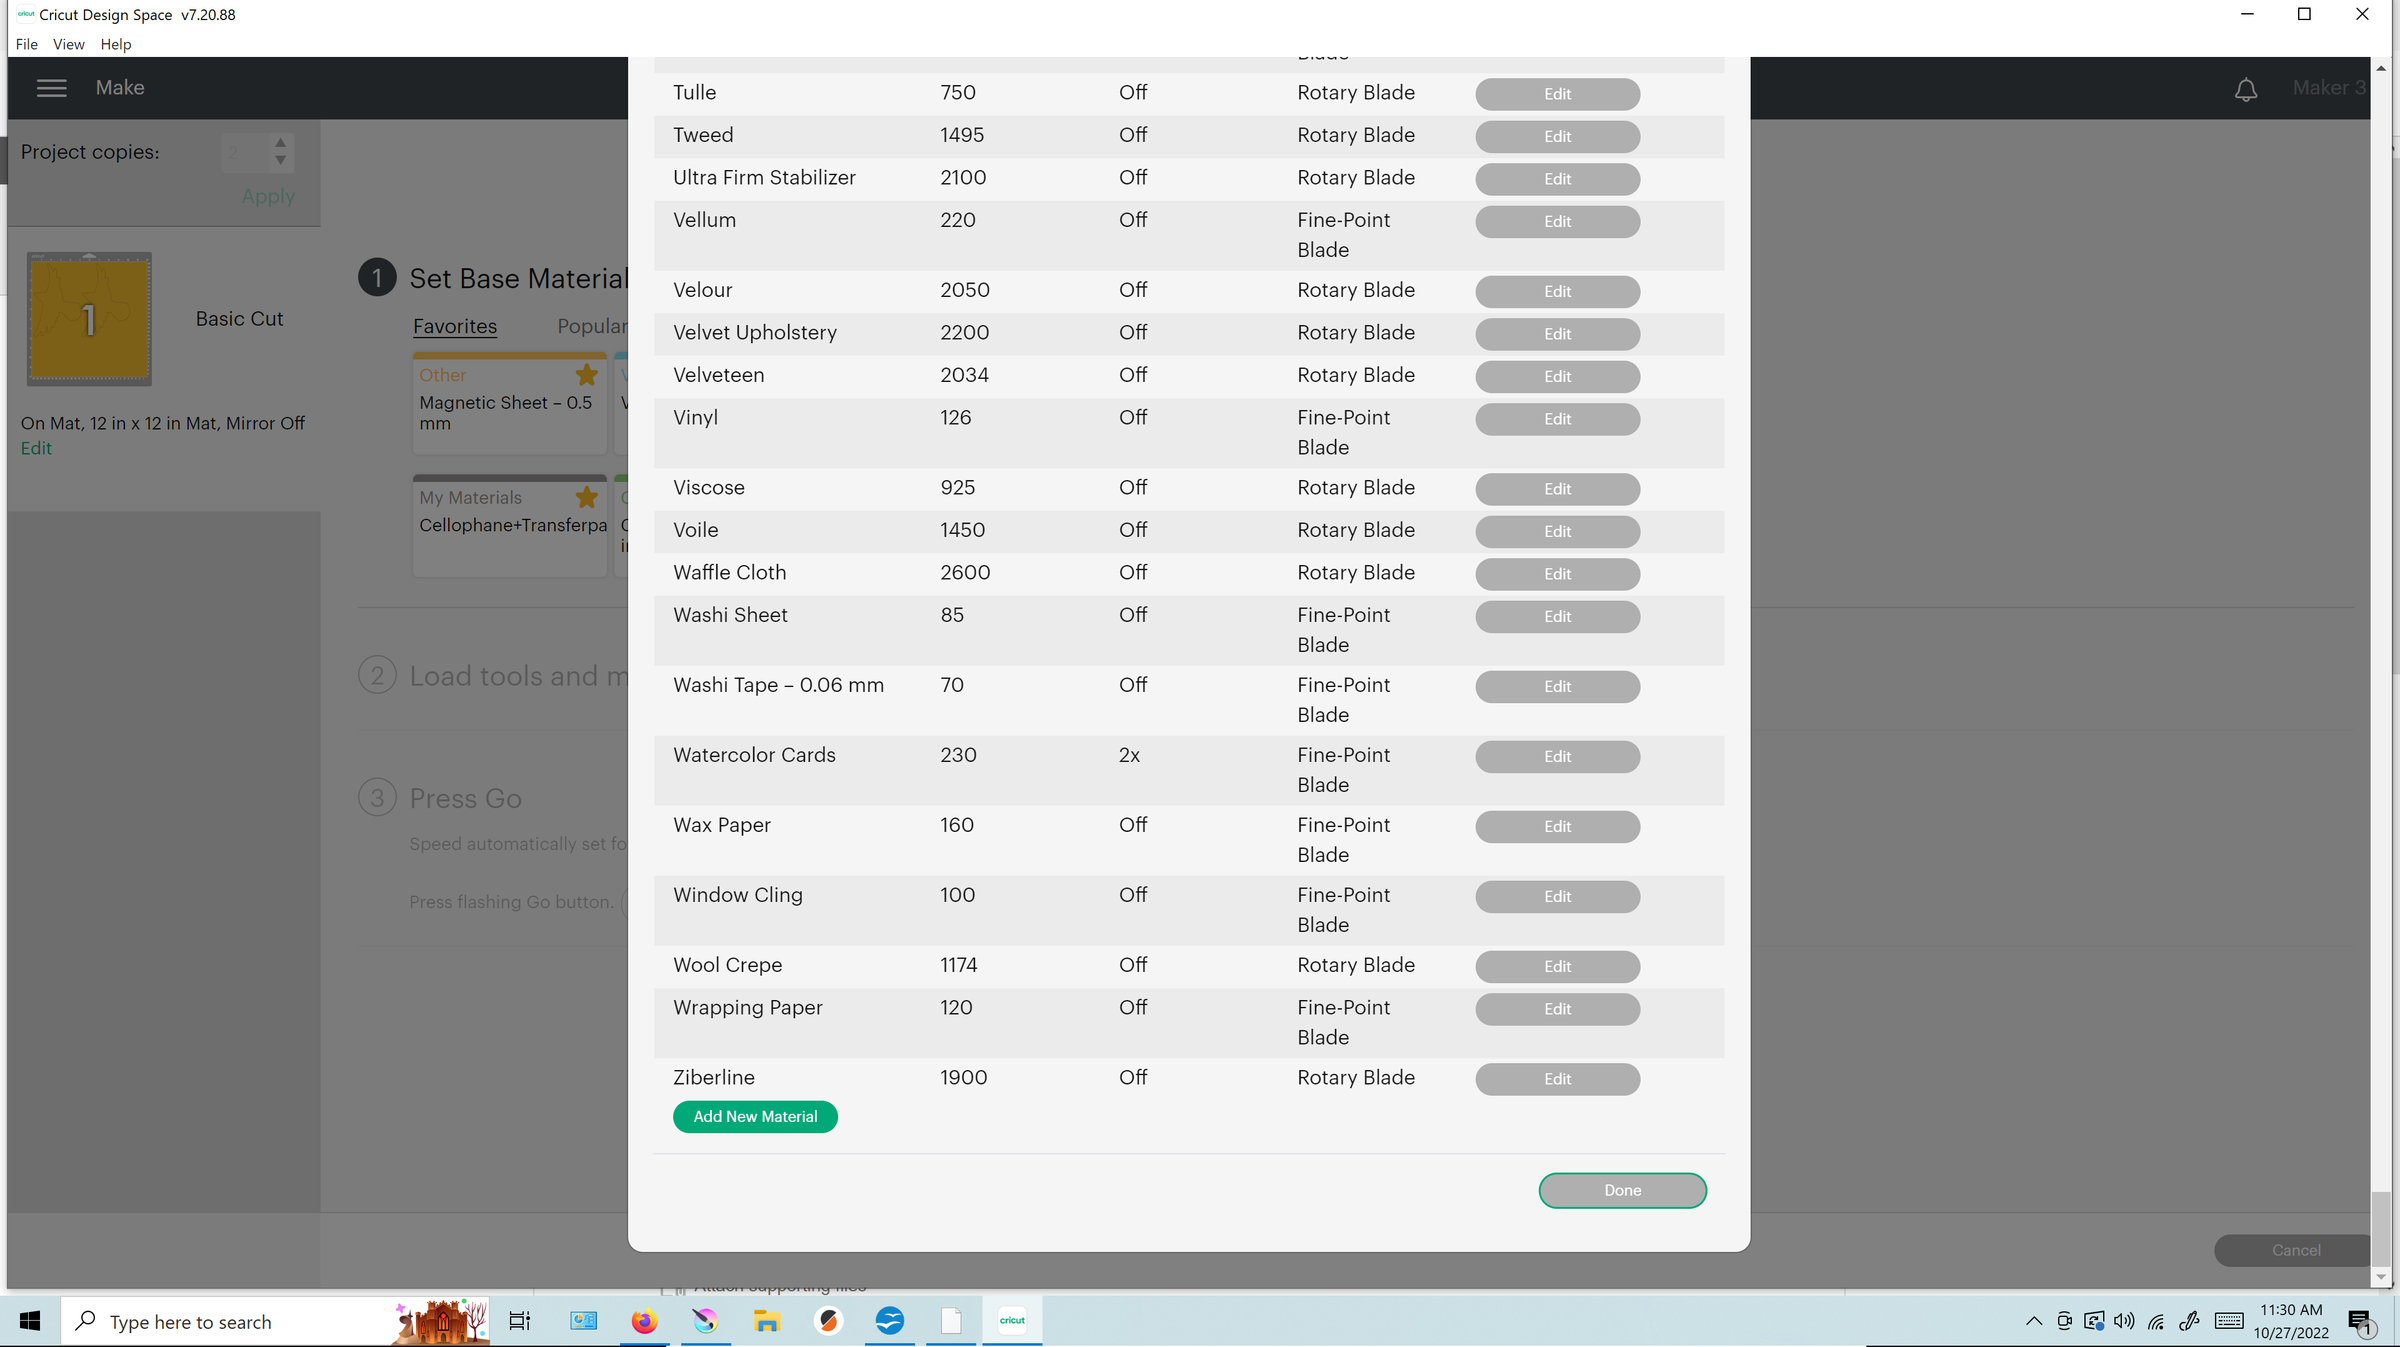This screenshot has width=2400, height=1347.
Task: Edit the Ziberline material
Action: (1557, 1079)
